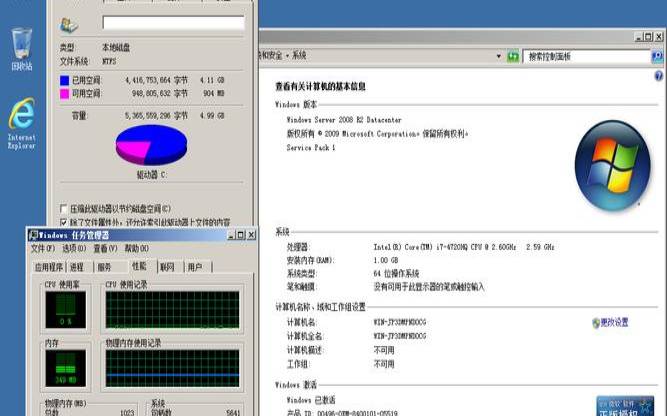Click the search magnifier in System window
This screenshot has width=667, height=416.
coord(657,56)
